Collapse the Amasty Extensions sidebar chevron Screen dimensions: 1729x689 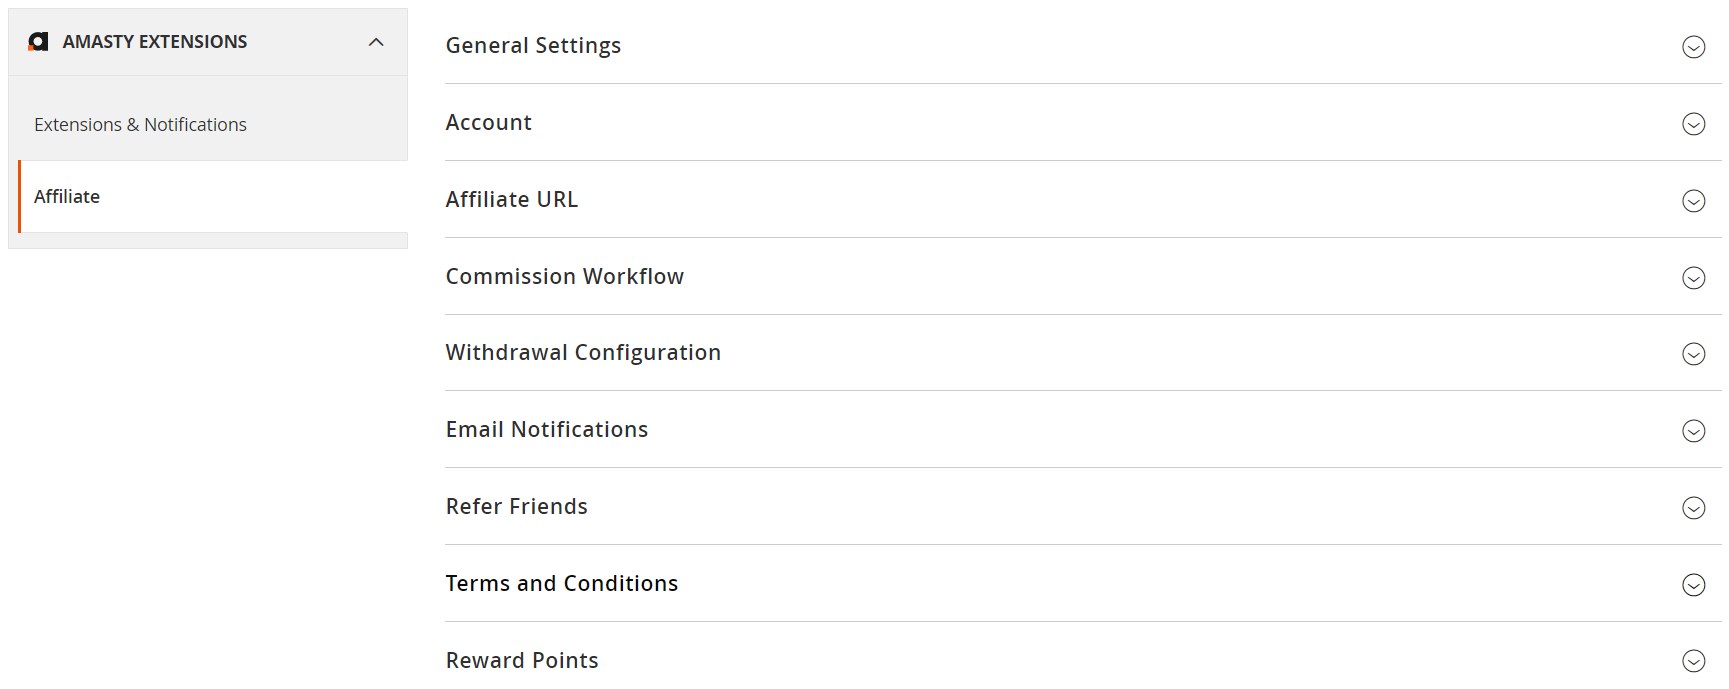pyautogui.click(x=376, y=42)
